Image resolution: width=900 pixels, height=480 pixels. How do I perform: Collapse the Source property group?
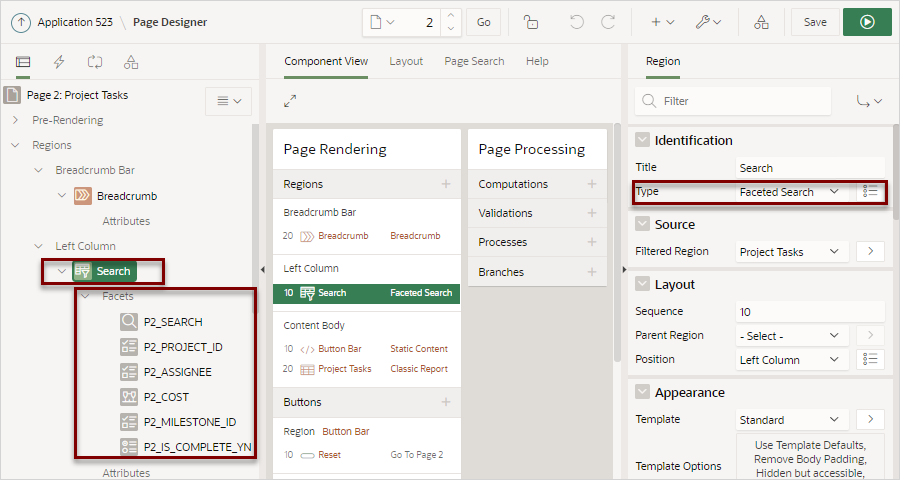pyautogui.click(x=642, y=224)
